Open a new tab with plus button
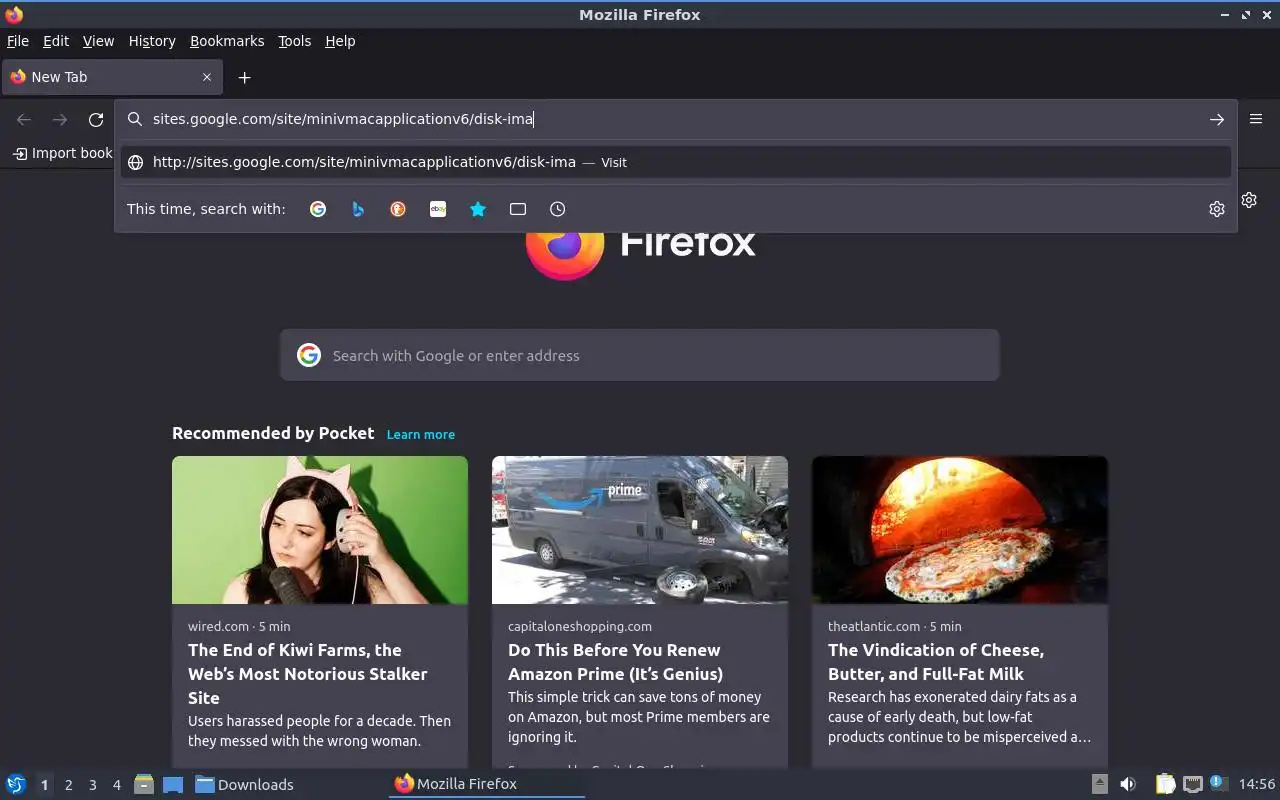1280x800 pixels. coord(244,77)
